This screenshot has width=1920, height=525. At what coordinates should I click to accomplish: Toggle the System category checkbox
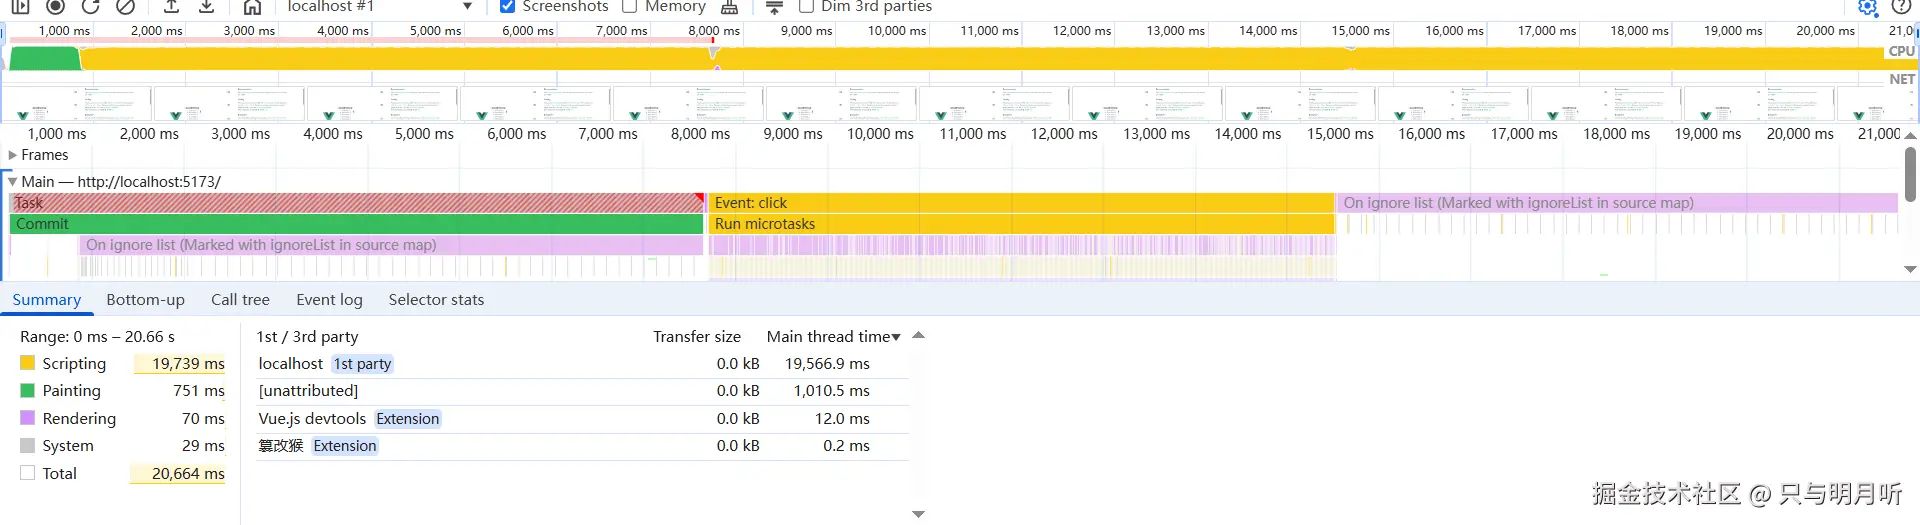28,445
